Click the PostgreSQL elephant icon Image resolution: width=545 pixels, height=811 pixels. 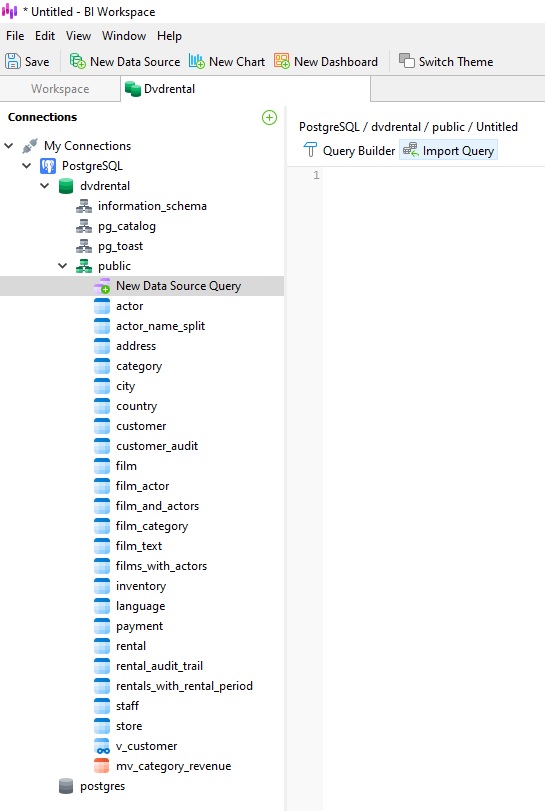coord(48,166)
